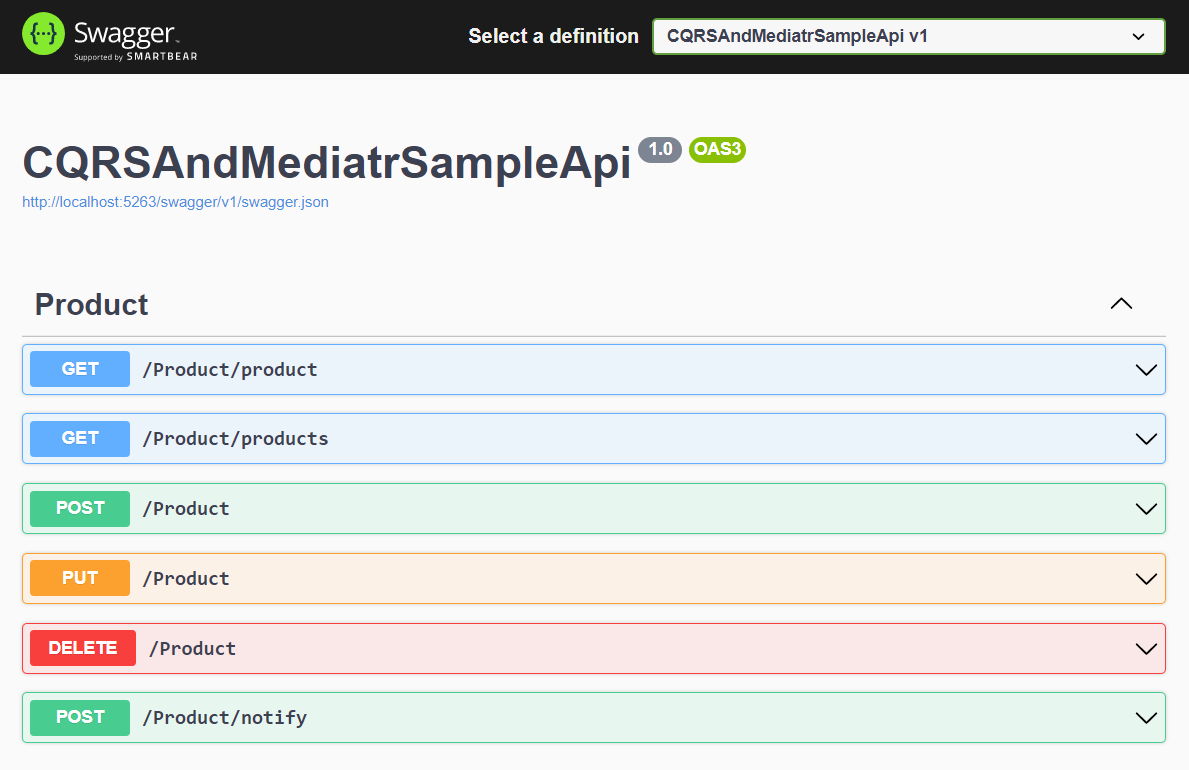Click POST badge for /Product/notify

[x=80, y=718]
